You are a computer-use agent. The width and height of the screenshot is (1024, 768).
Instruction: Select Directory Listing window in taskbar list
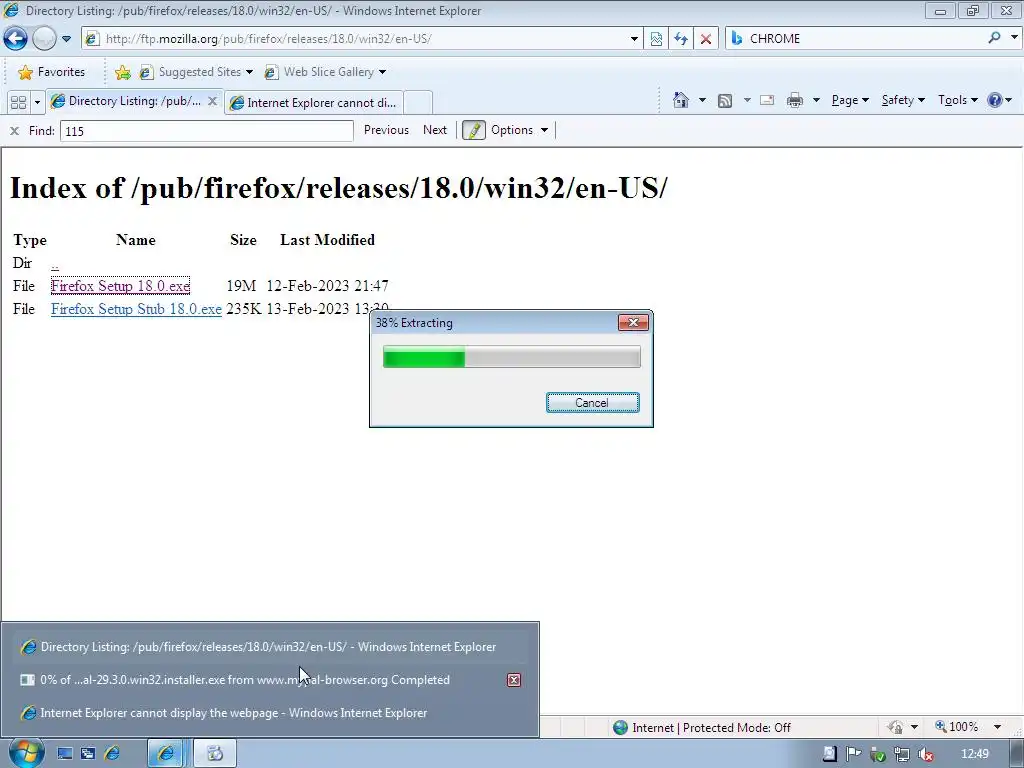tap(270, 647)
